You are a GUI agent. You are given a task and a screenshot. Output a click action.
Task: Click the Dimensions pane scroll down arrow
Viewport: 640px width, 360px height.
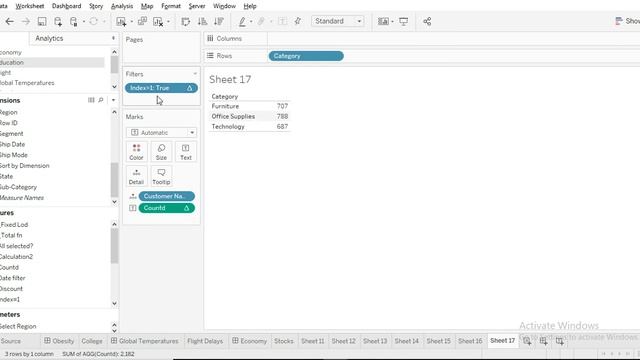pyautogui.click(x=114, y=202)
